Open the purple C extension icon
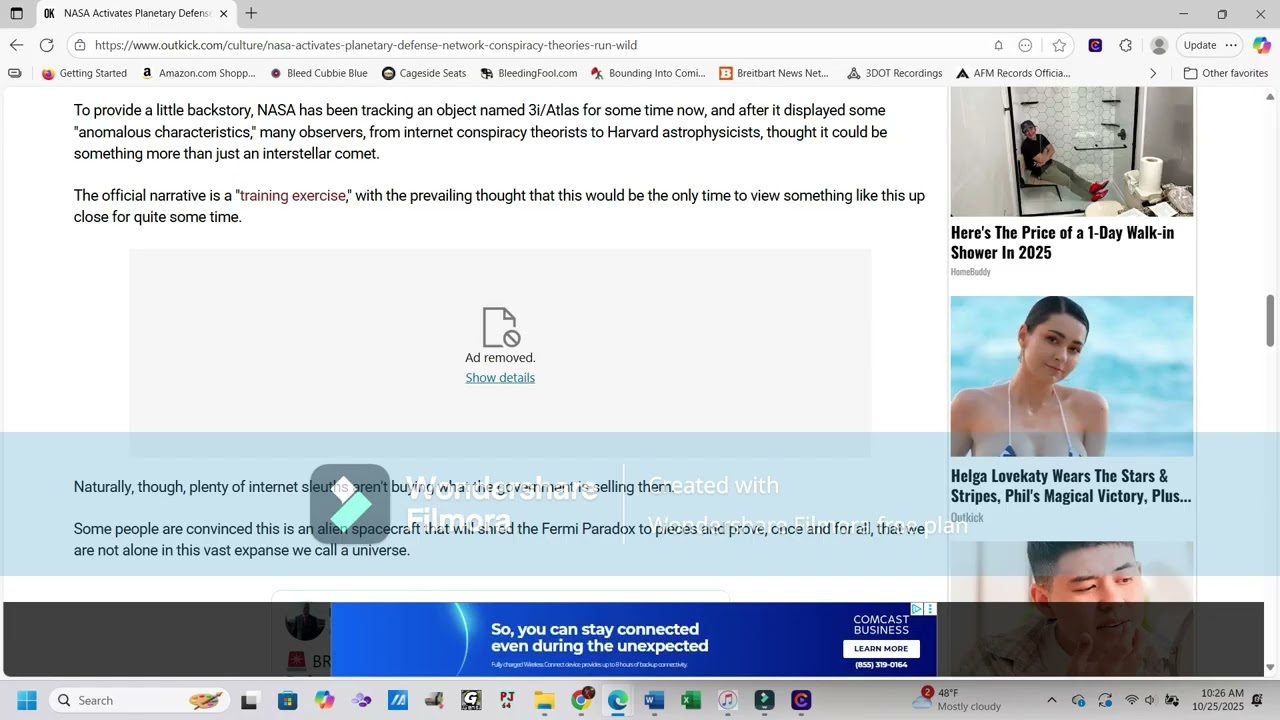 1095,45
